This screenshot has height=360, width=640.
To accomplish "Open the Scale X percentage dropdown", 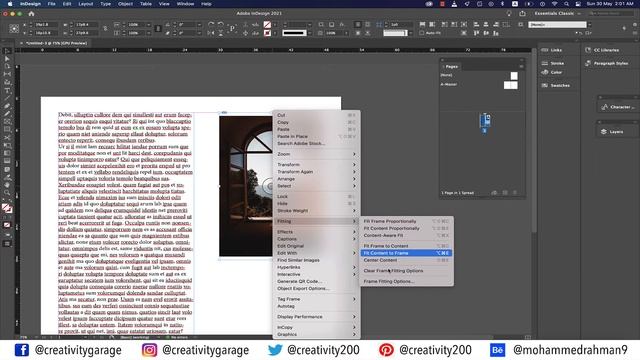I will click(x=148, y=24).
